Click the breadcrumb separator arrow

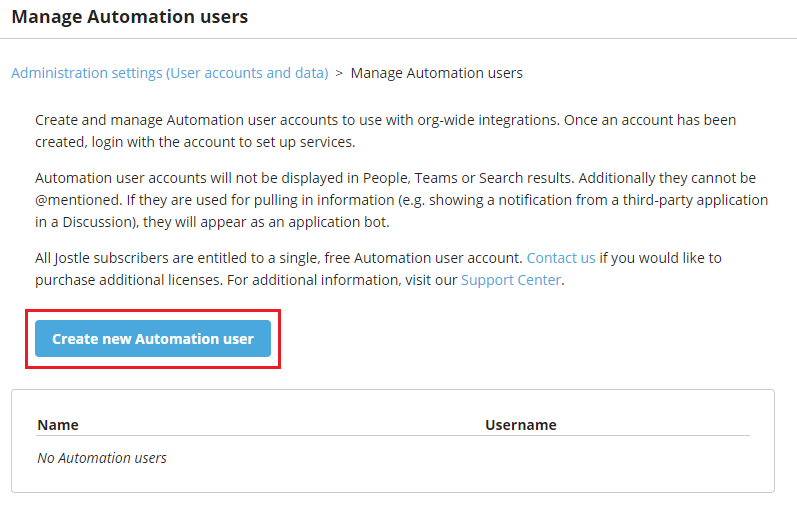tap(339, 74)
